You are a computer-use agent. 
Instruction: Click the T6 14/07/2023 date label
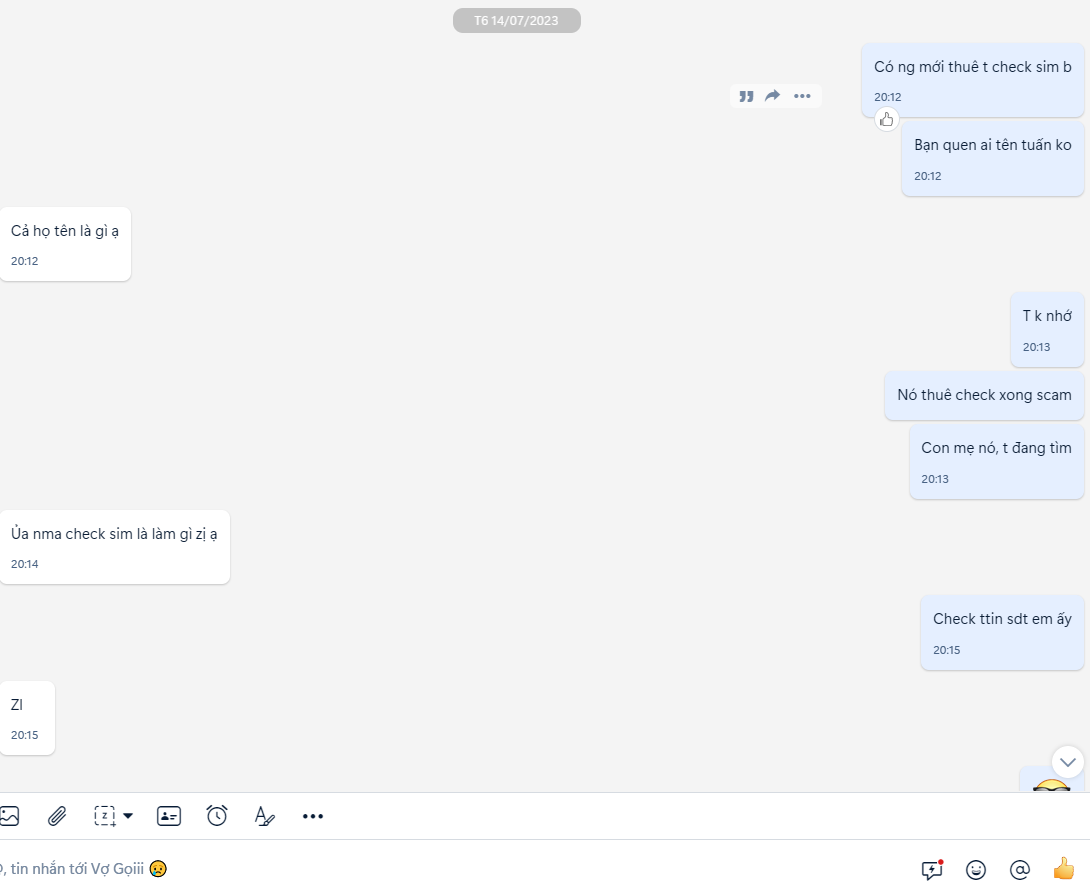[516, 20]
